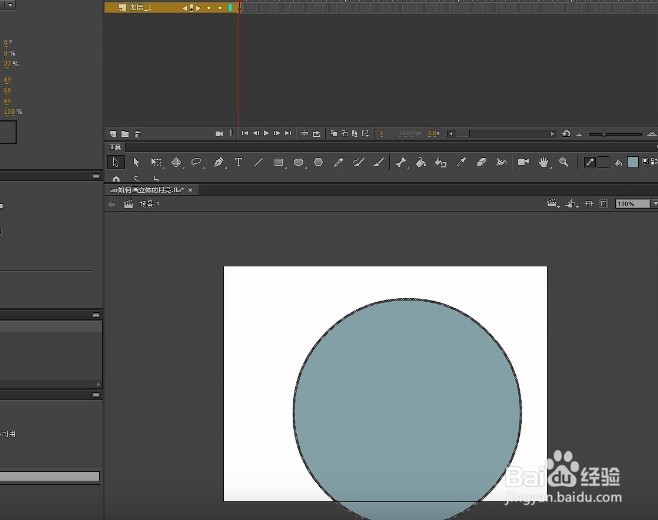
Task: Open the Edit Symbols dropdown
Action: coord(572,204)
